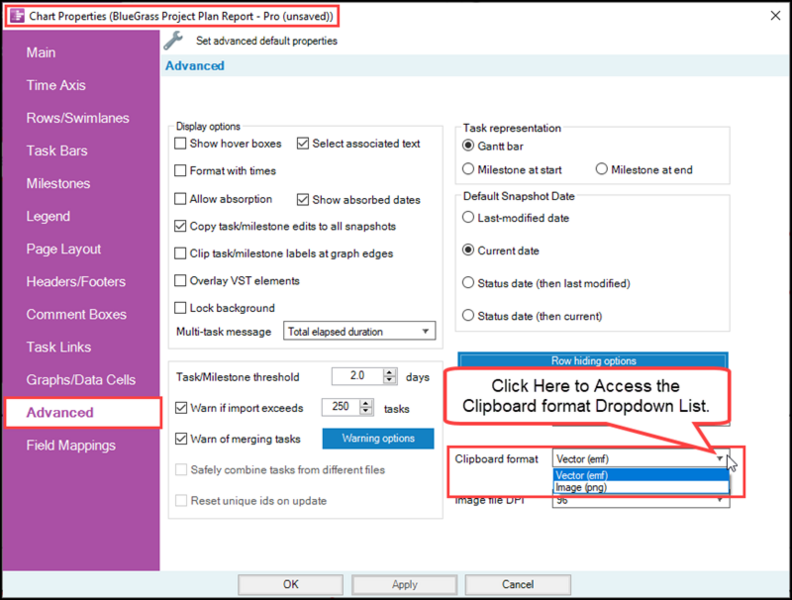Image resolution: width=792 pixels, height=600 pixels.
Task: Toggle Warn of merging tasks
Action: [181, 439]
